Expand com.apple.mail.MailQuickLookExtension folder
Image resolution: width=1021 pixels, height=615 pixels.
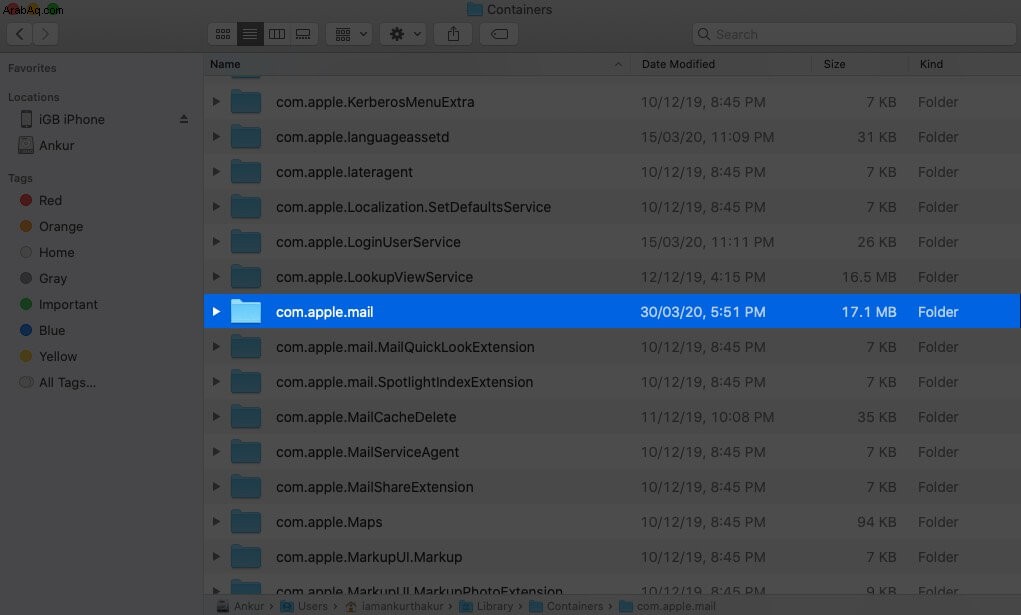[x=216, y=347]
